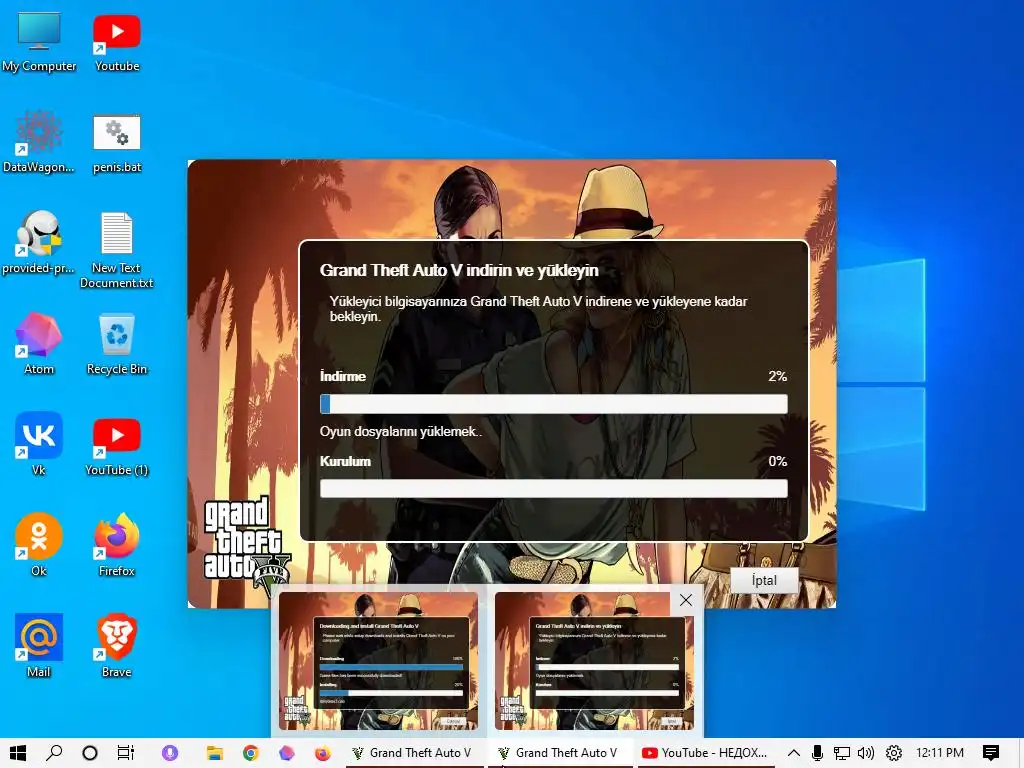
Task: Select the provided-pr... desktop shortcut
Action: click(39, 242)
